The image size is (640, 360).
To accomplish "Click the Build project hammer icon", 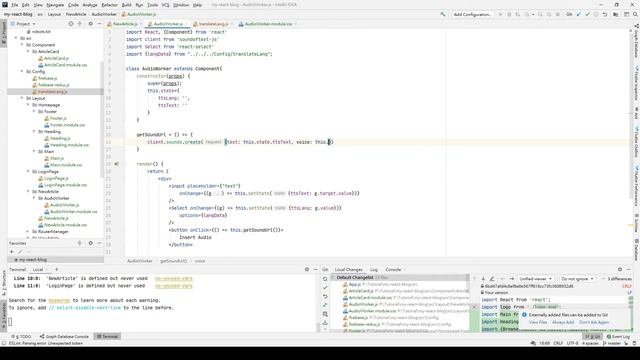I will 443,14.
